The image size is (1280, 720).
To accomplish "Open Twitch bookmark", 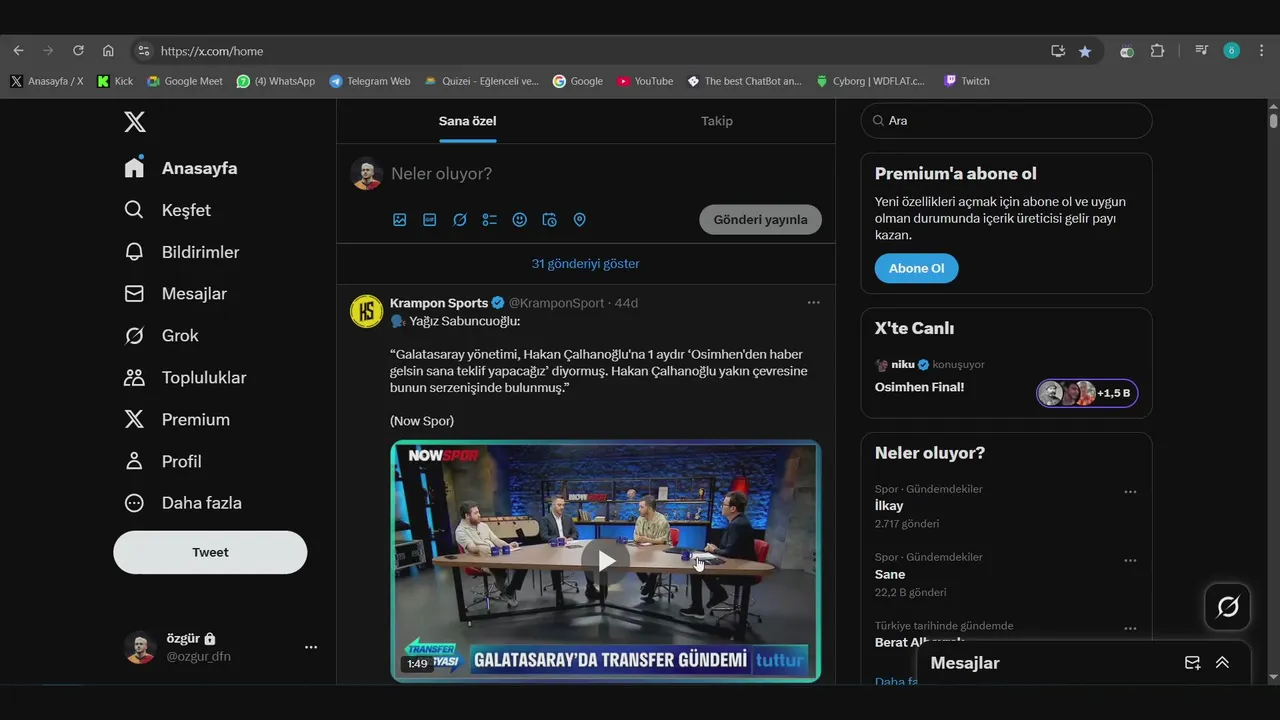I will [x=967, y=81].
